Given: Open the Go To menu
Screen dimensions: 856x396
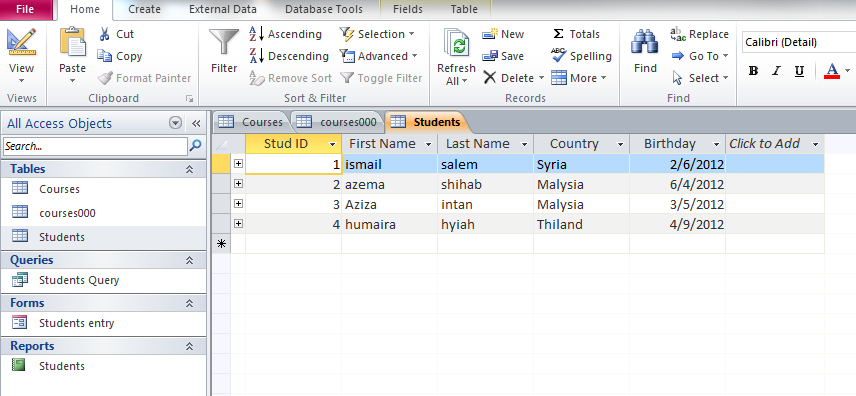Looking at the screenshot, I should (700, 56).
